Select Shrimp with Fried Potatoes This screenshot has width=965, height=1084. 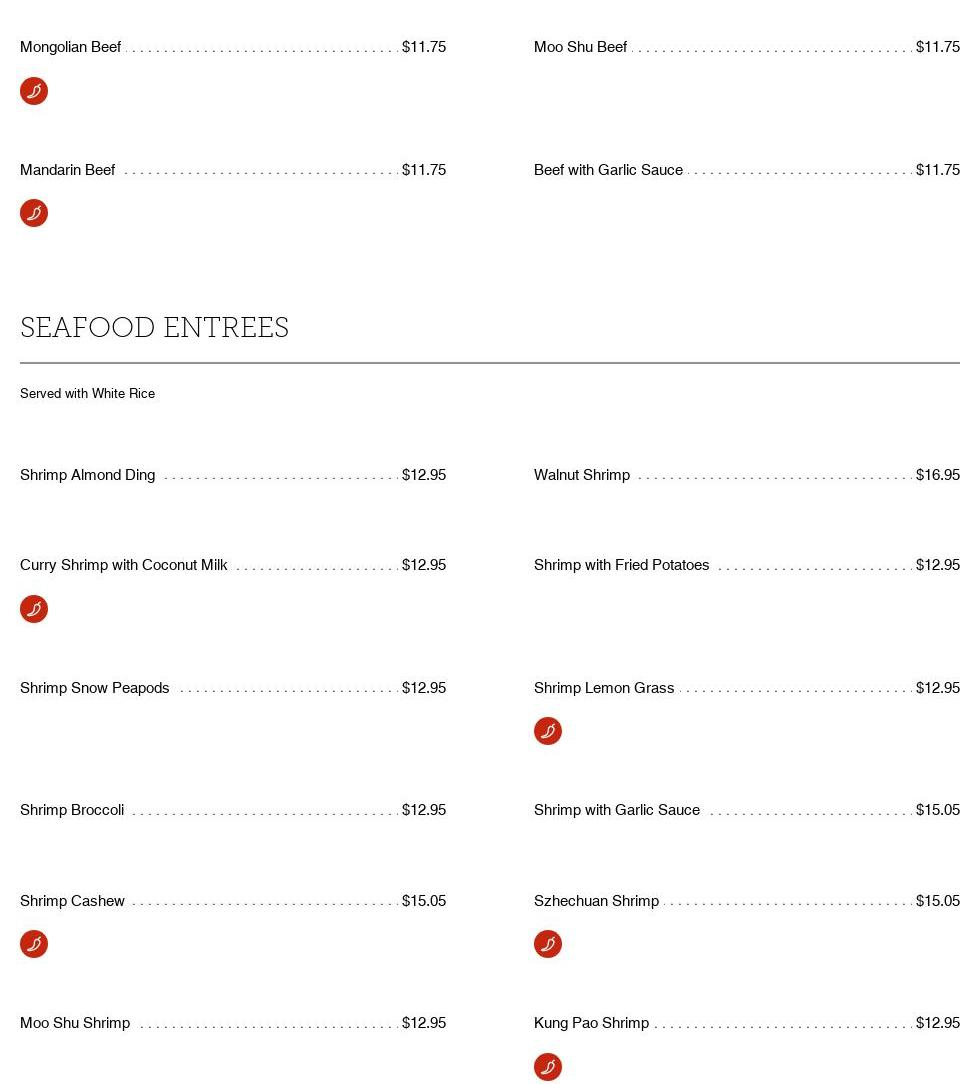coord(621,565)
